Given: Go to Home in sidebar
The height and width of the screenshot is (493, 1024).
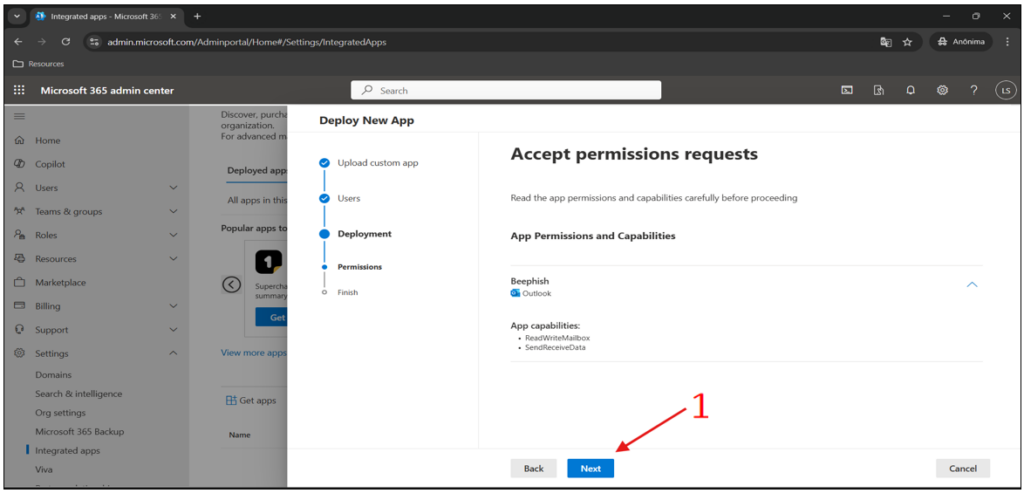Looking at the screenshot, I should pyautogui.click(x=48, y=140).
